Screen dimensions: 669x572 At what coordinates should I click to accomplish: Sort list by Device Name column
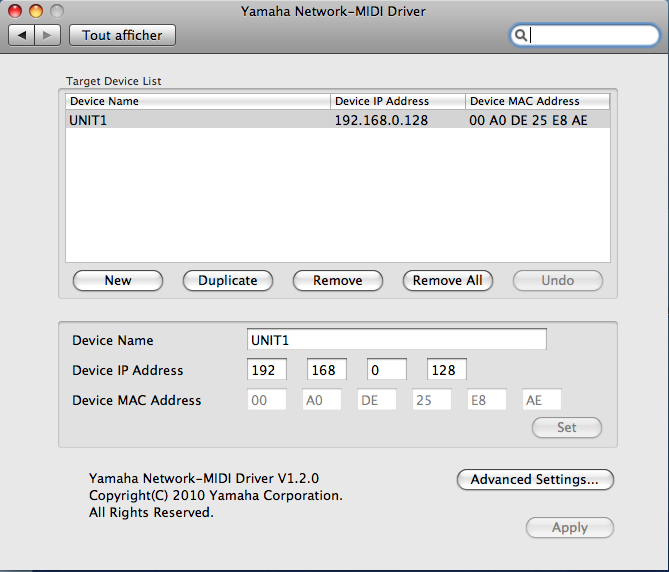(198, 101)
